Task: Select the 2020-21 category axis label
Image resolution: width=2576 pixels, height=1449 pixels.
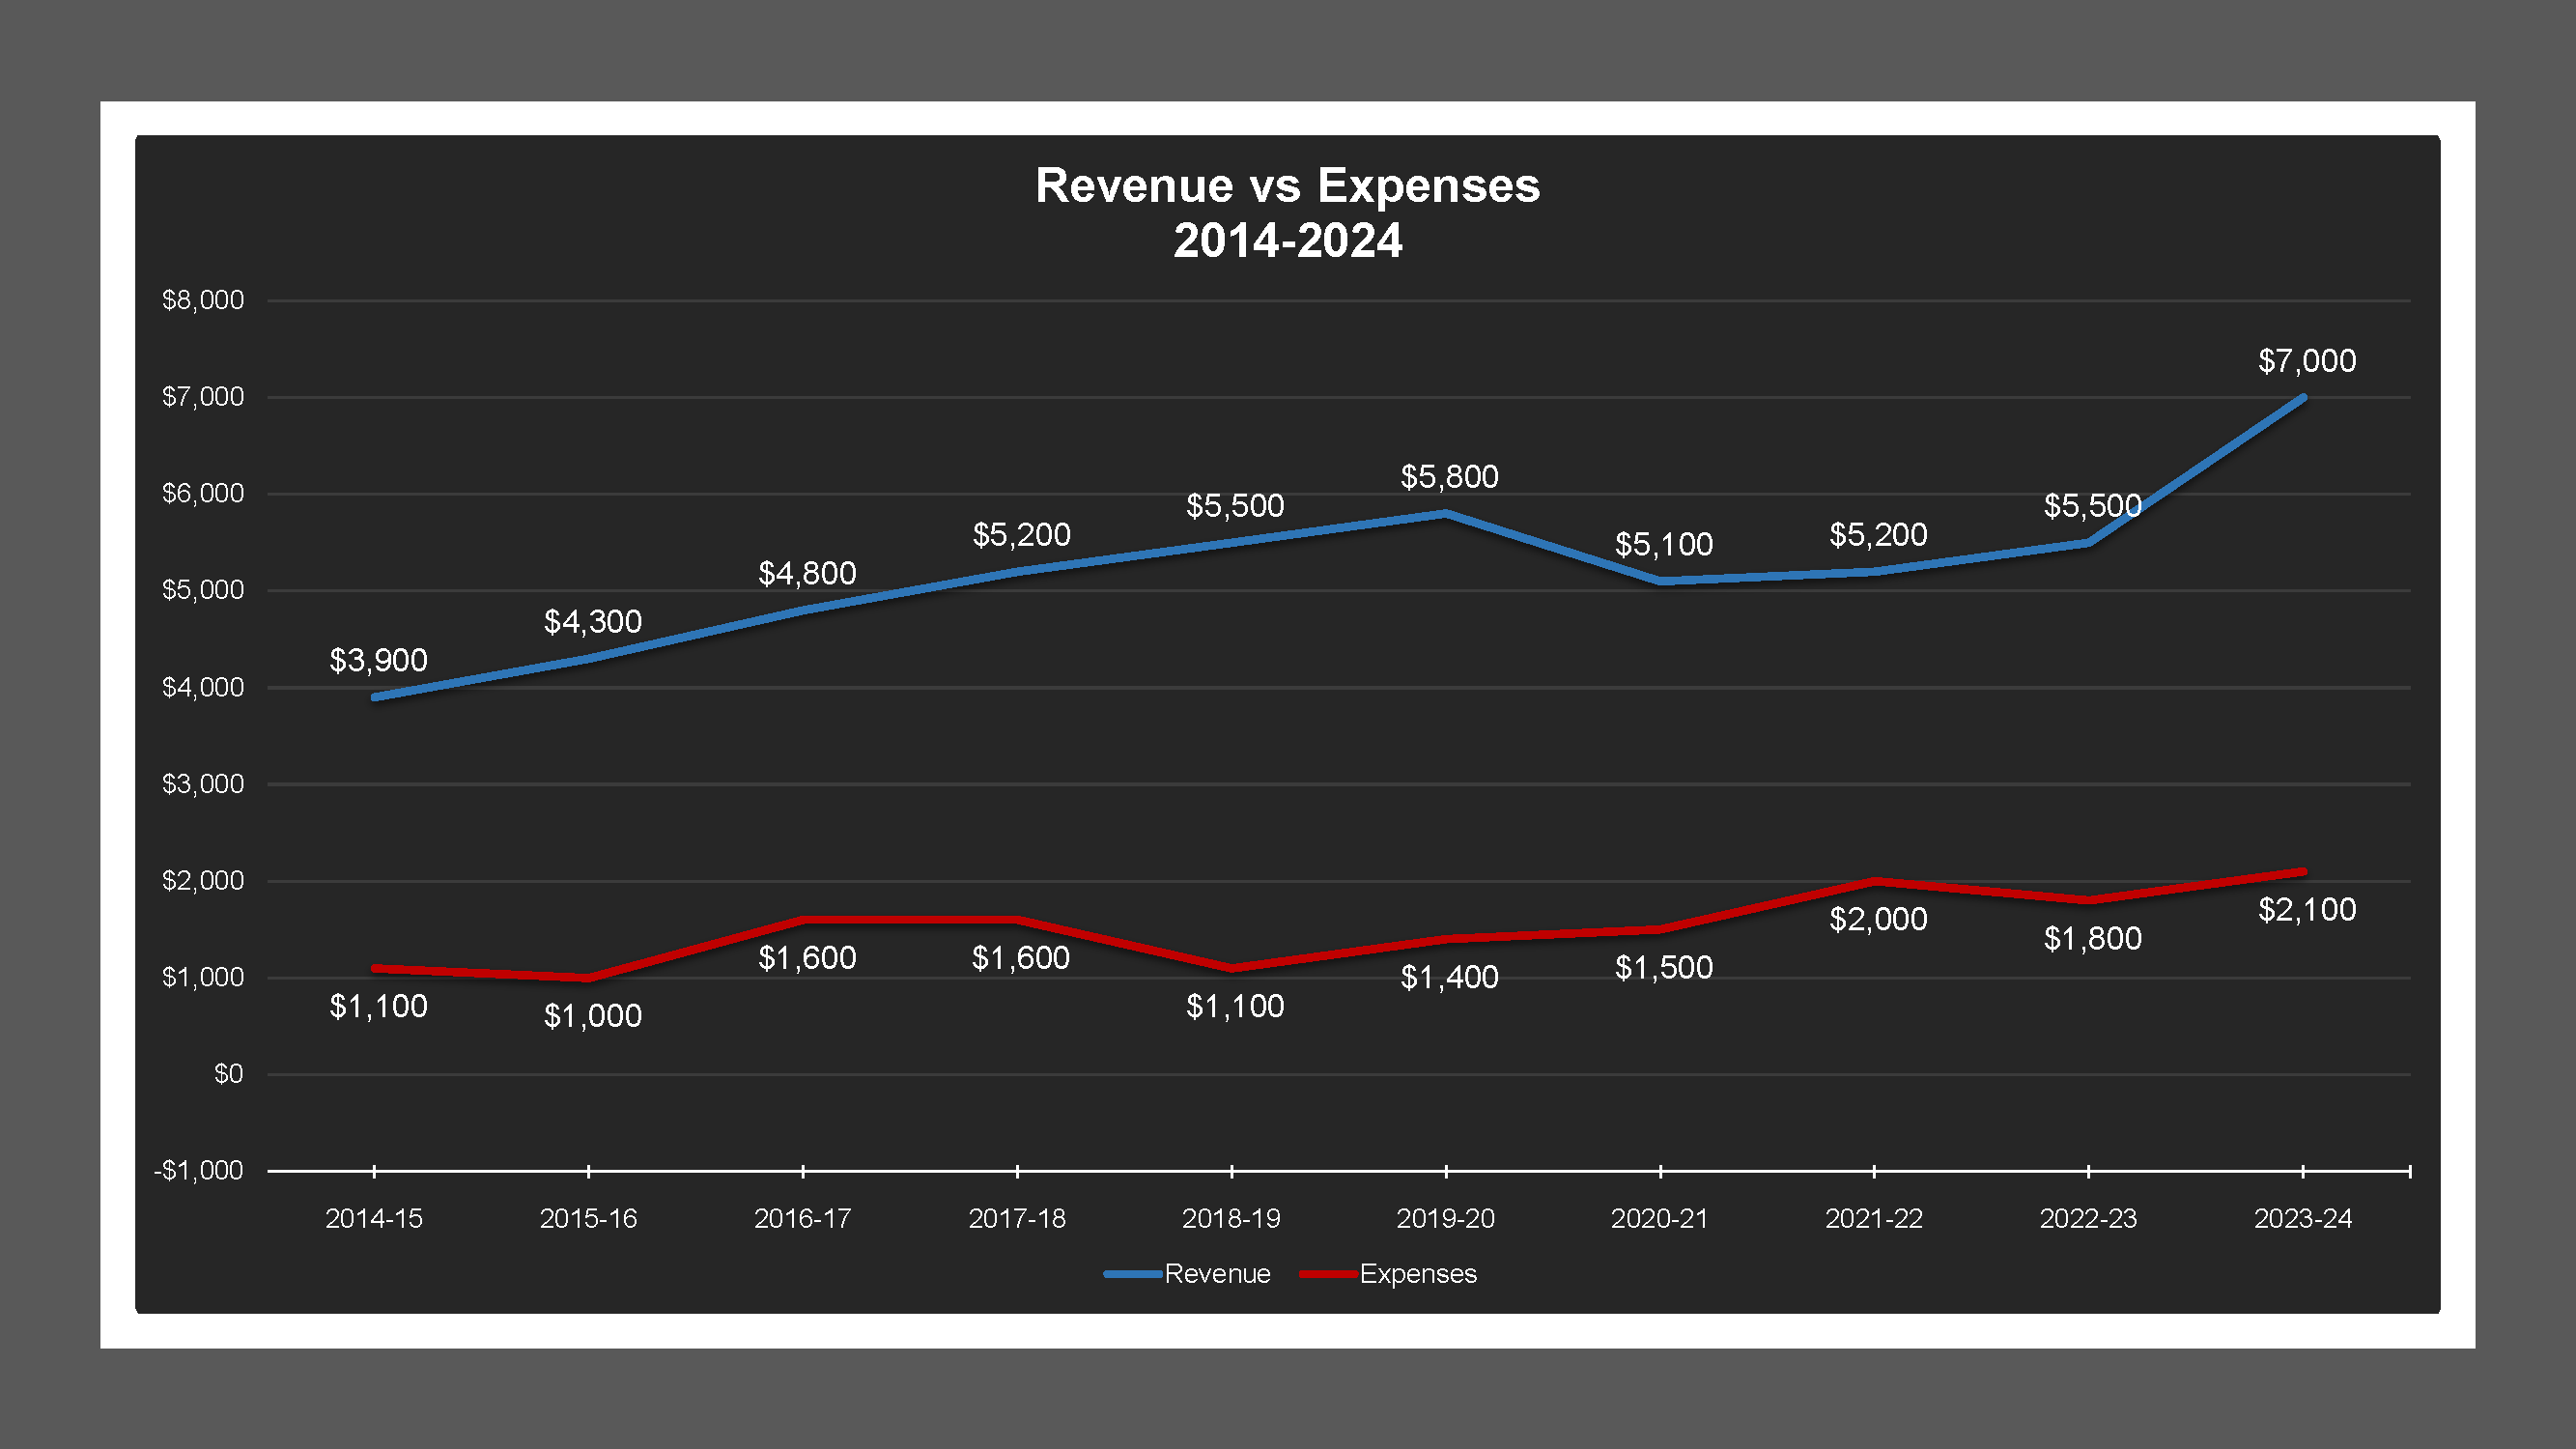Action: (x=1660, y=1219)
